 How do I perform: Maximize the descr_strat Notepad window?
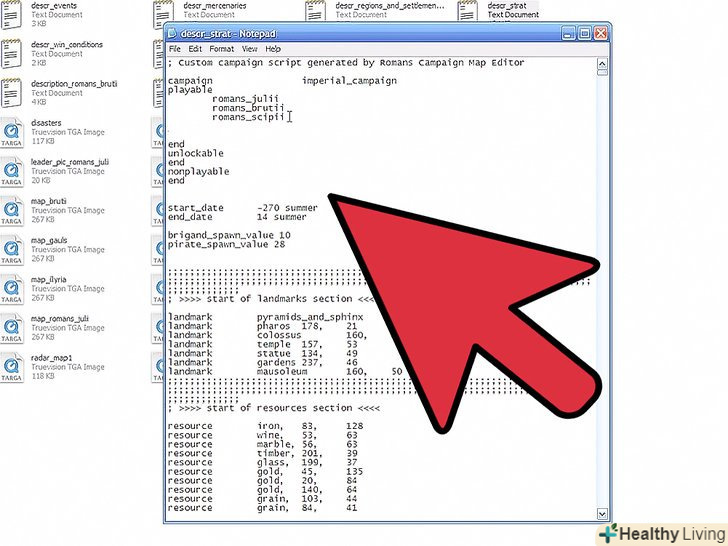[x=585, y=33]
